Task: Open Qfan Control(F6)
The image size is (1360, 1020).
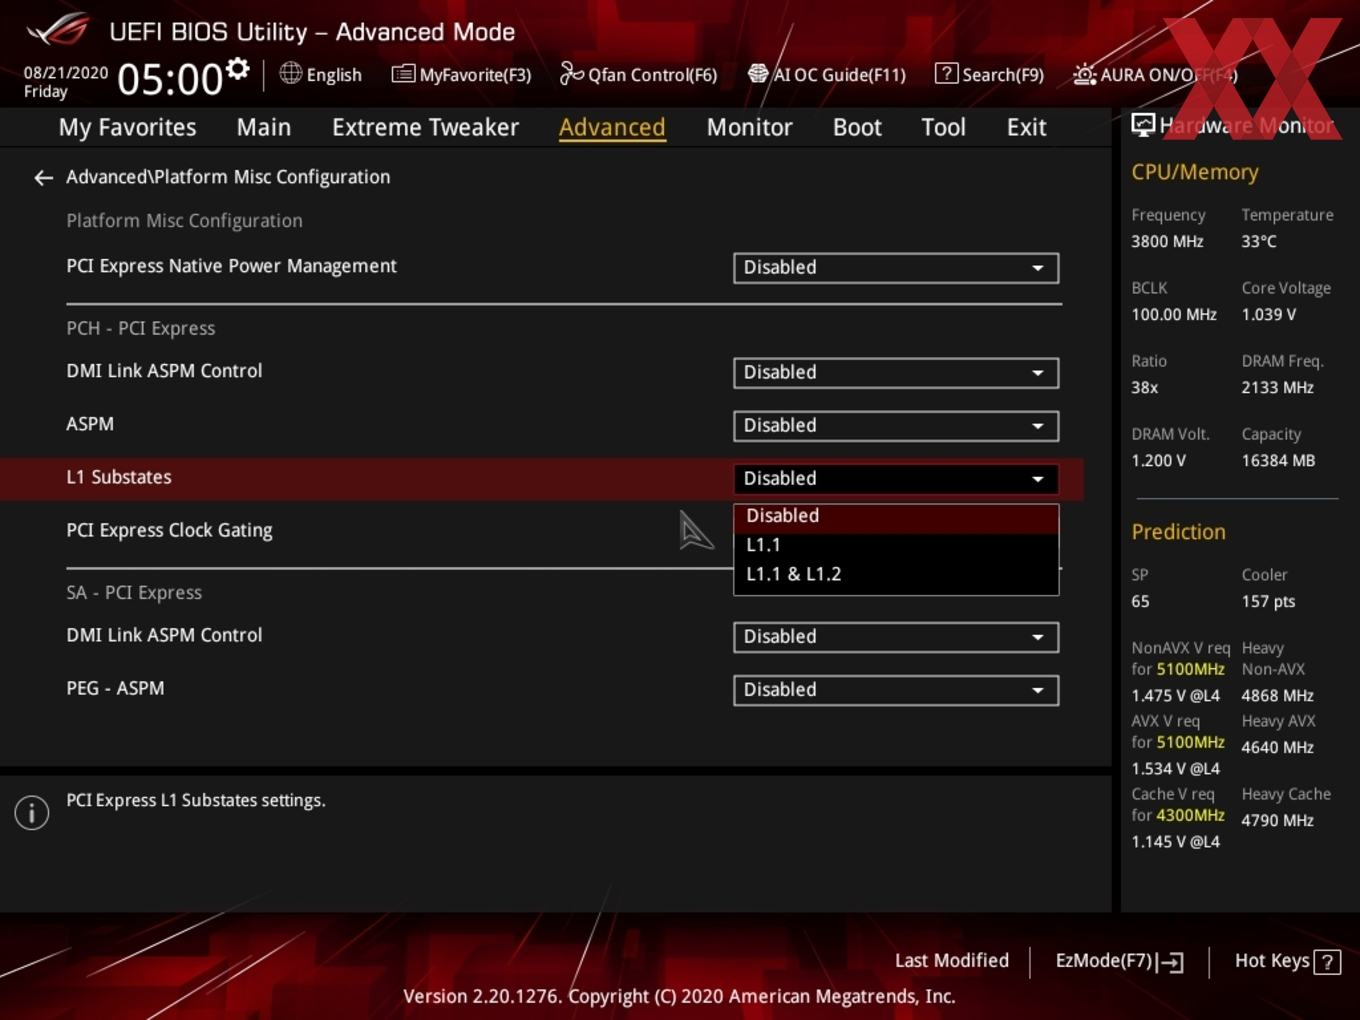Action: pos(639,75)
